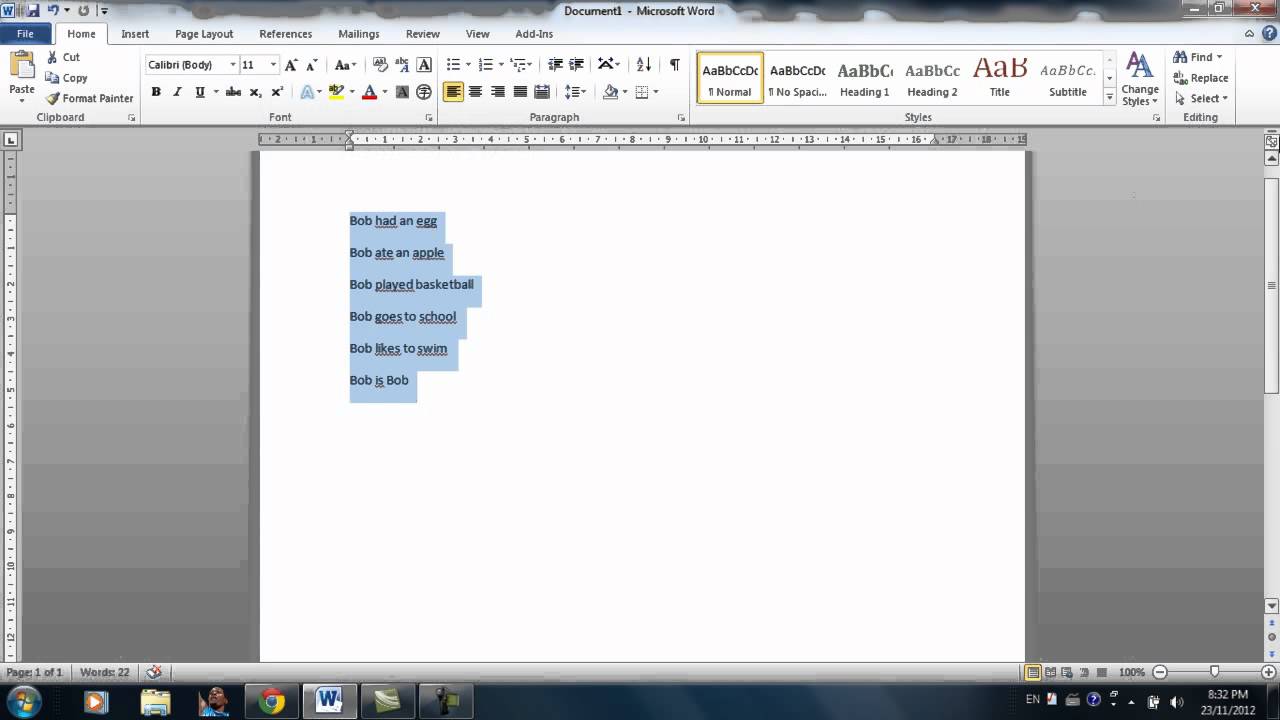The height and width of the screenshot is (720, 1280).
Task: Switch to Print Layout view in status bar
Action: coord(1033,672)
